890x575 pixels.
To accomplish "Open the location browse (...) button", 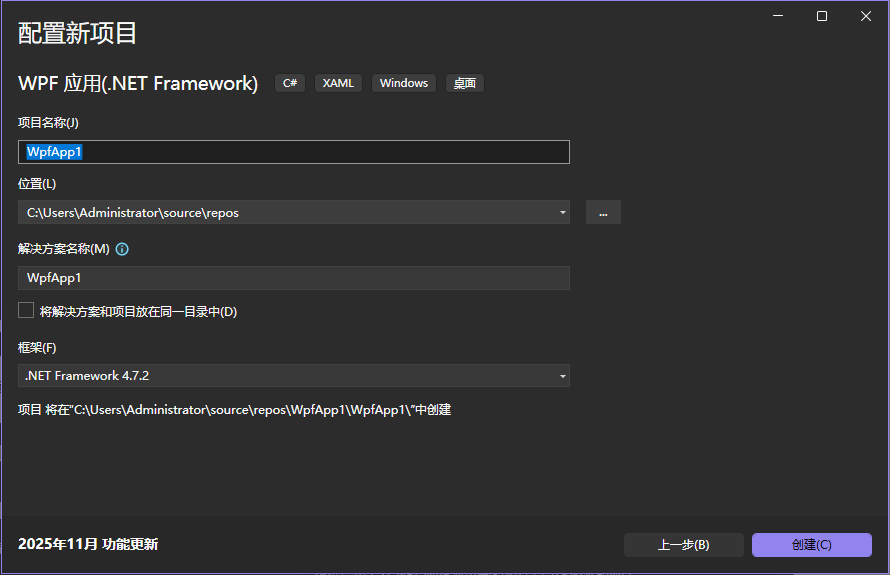I will coord(603,212).
